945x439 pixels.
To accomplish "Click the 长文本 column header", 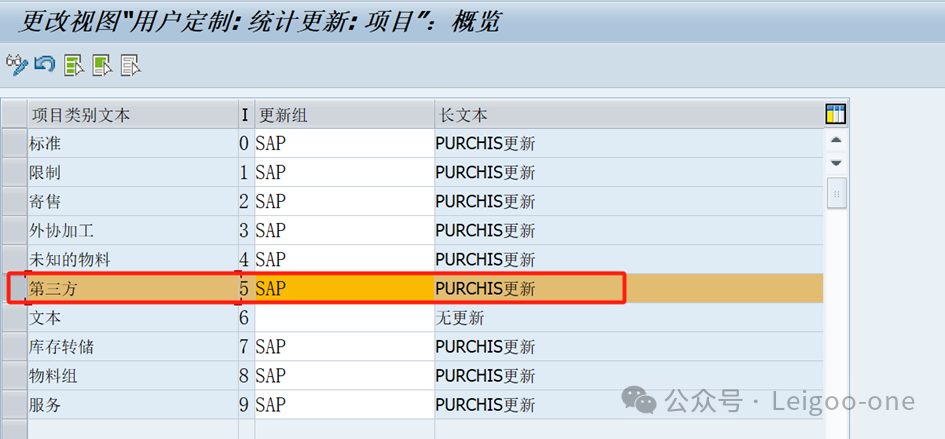I will [x=628, y=115].
